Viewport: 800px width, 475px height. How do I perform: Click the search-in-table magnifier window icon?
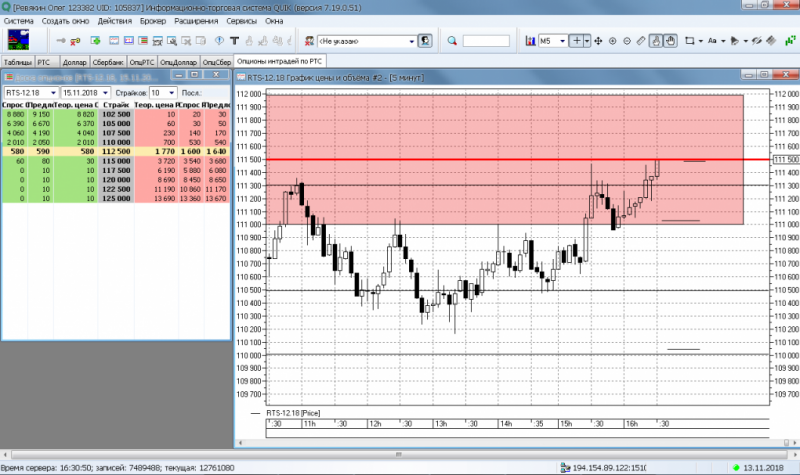coord(172,41)
